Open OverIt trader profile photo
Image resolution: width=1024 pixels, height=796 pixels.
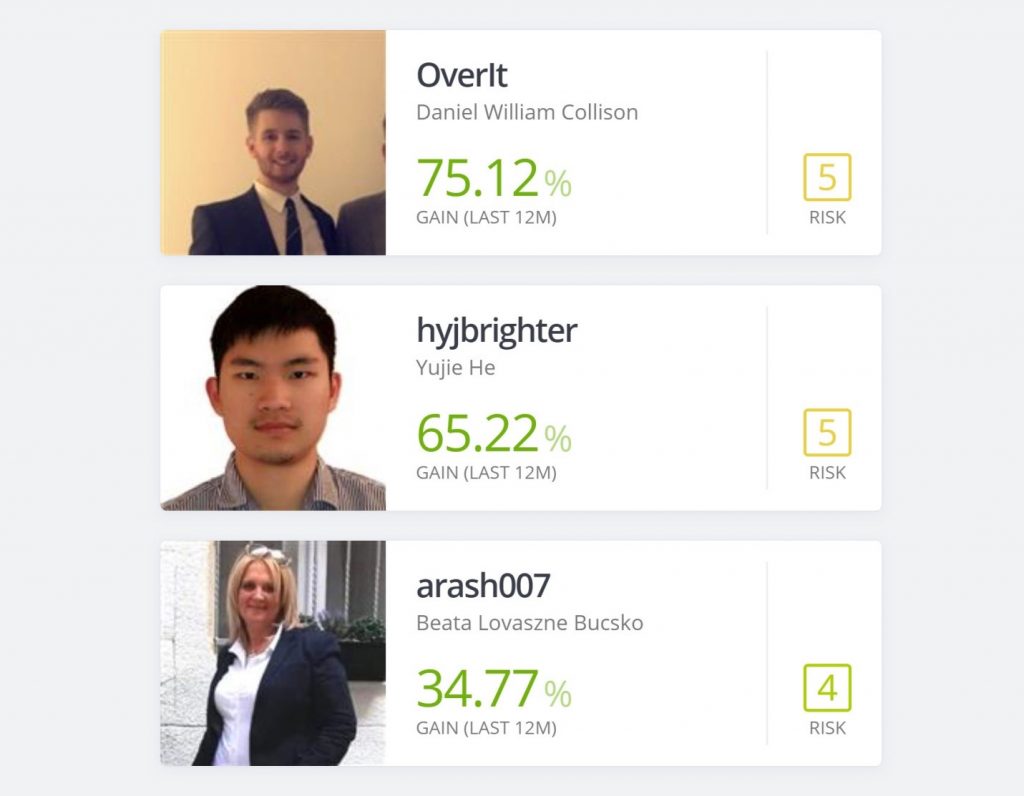pos(273,142)
